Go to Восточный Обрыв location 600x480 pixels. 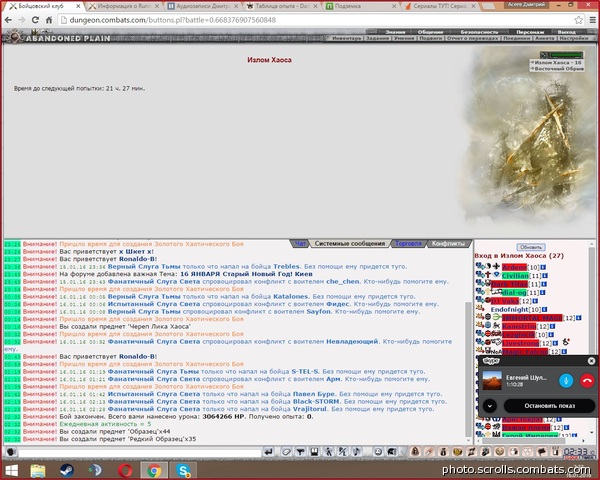(559, 69)
